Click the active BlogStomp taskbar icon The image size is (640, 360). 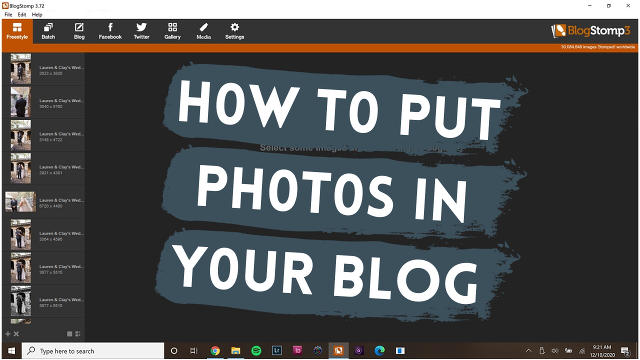click(x=338, y=351)
